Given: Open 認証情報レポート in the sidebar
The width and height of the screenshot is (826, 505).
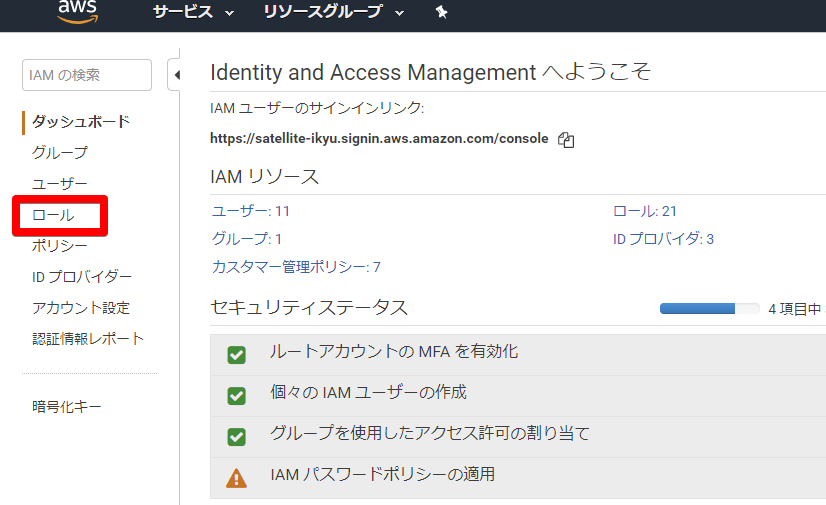Looking at the screenshot, I should (88, 339).
